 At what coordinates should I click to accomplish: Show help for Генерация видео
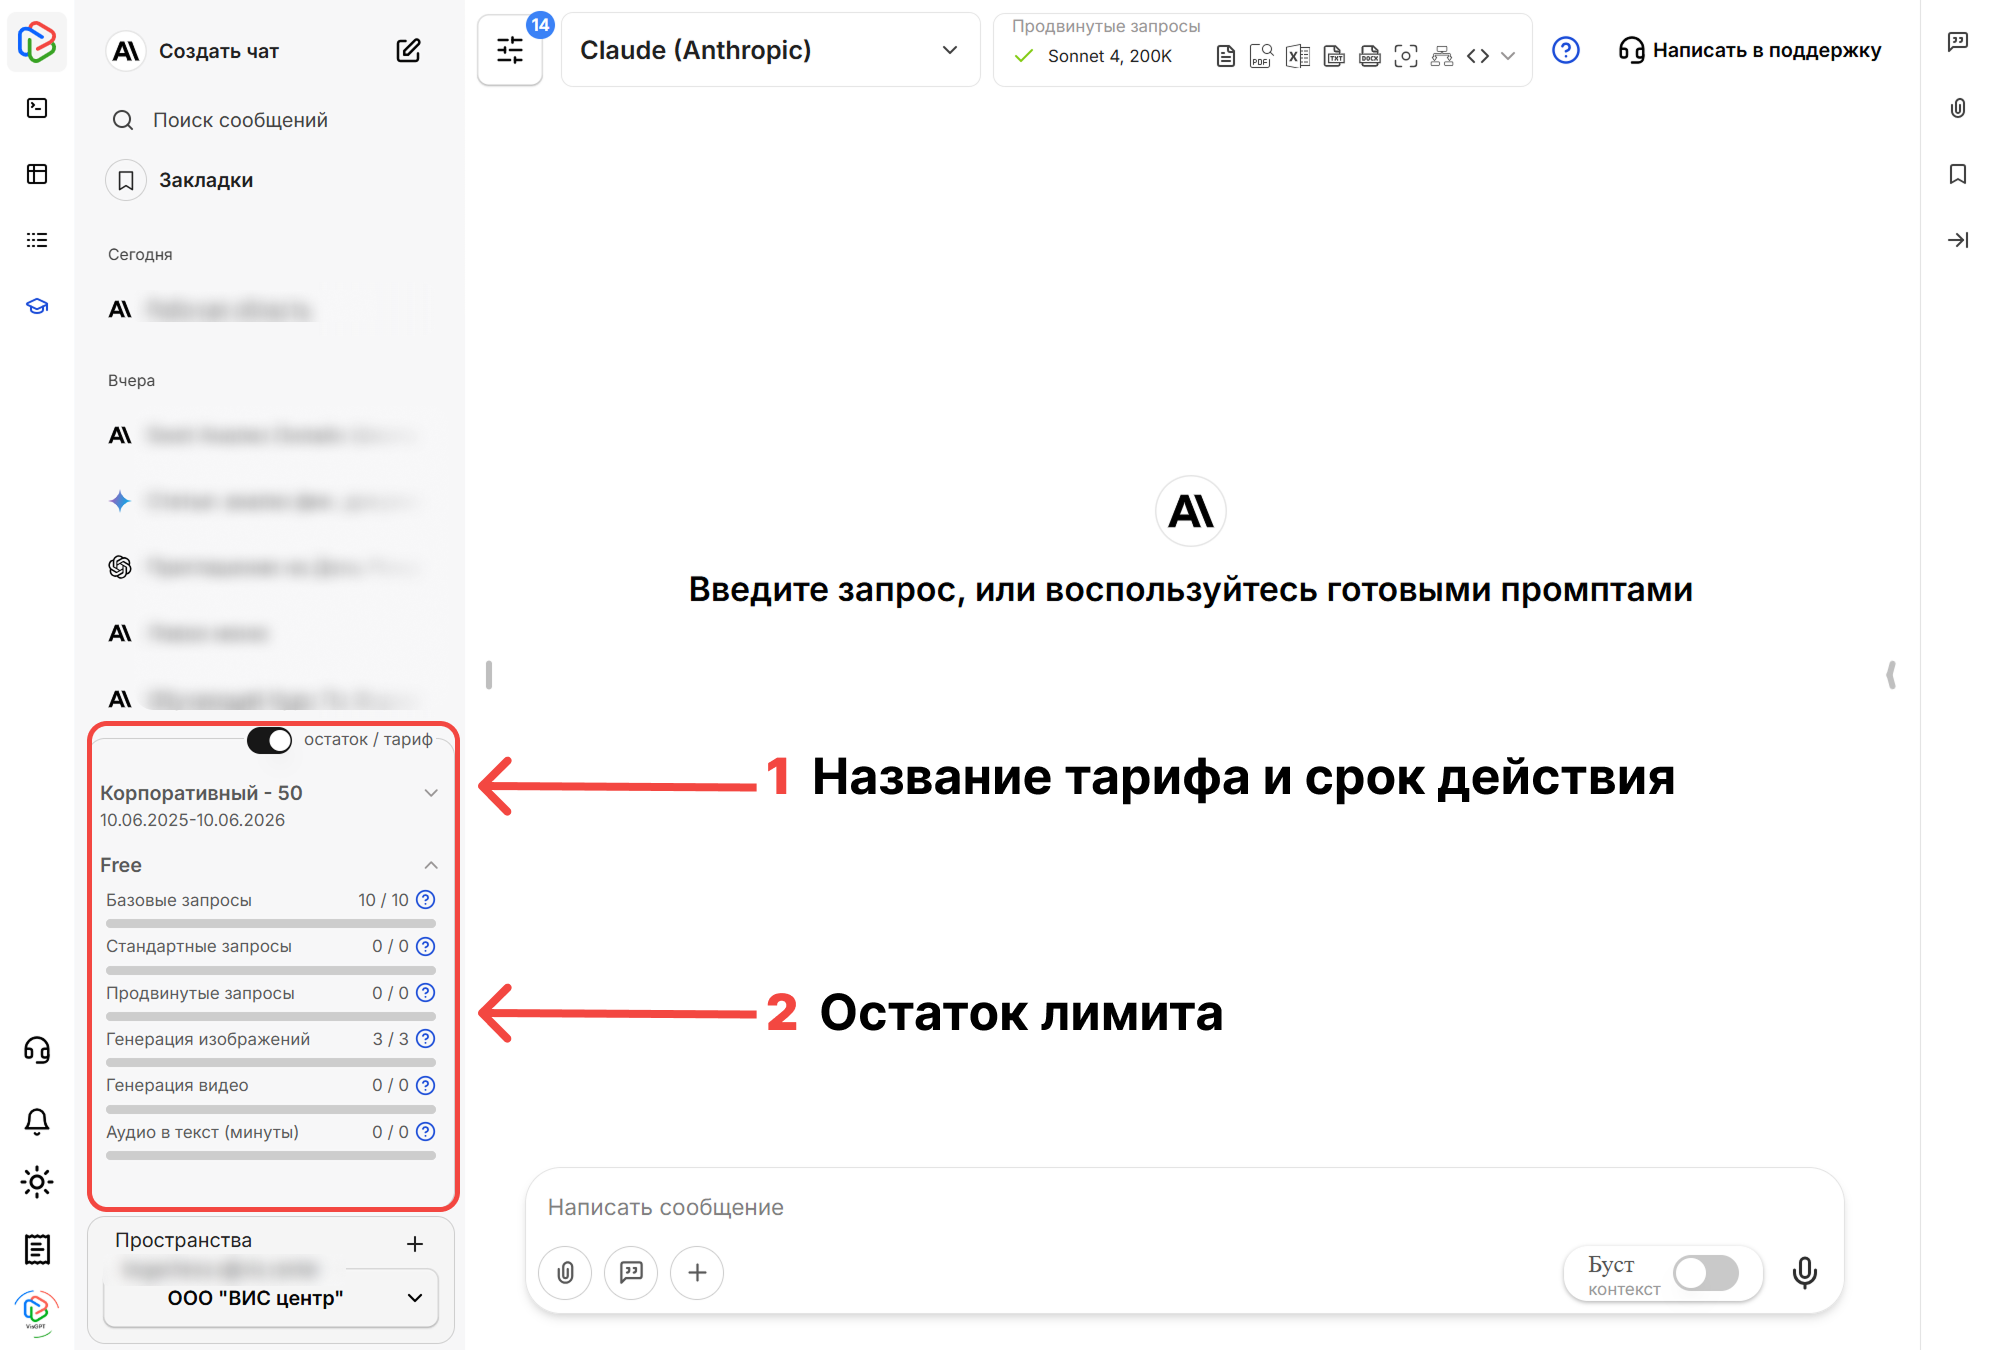[x=426, y=1085]
